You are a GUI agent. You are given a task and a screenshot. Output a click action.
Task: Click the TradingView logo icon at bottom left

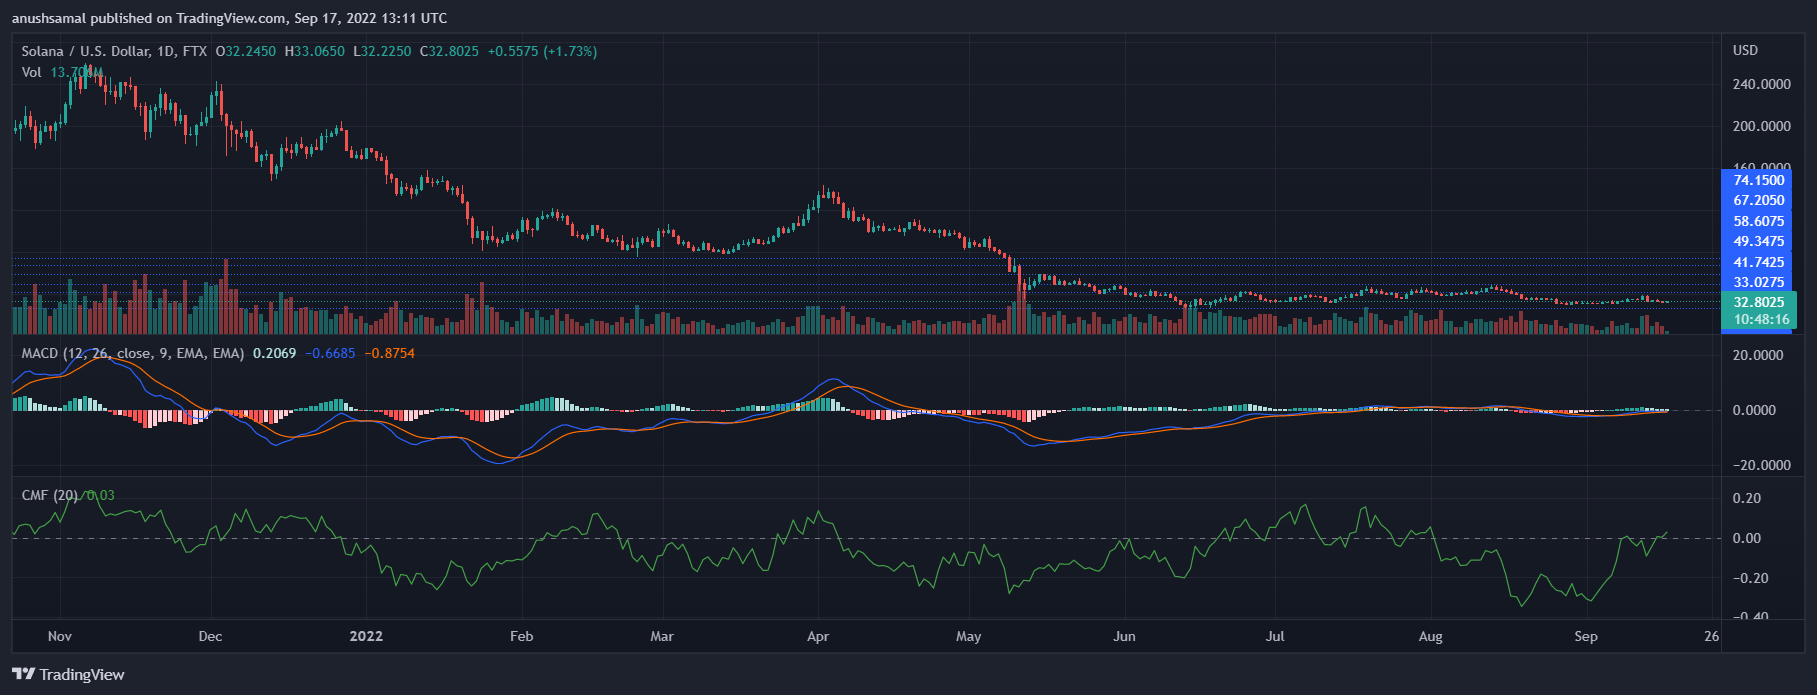tap(23, 674)
